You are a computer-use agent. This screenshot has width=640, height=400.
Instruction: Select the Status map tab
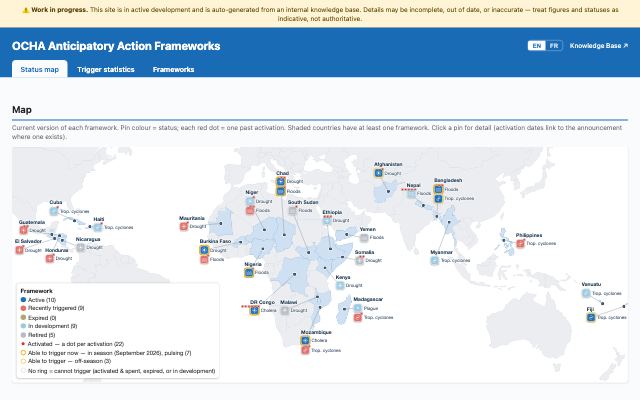(x=40, y=69)
